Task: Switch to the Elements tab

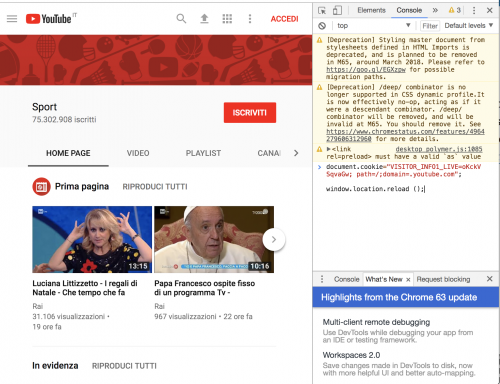Action: [x=371, y=10]
